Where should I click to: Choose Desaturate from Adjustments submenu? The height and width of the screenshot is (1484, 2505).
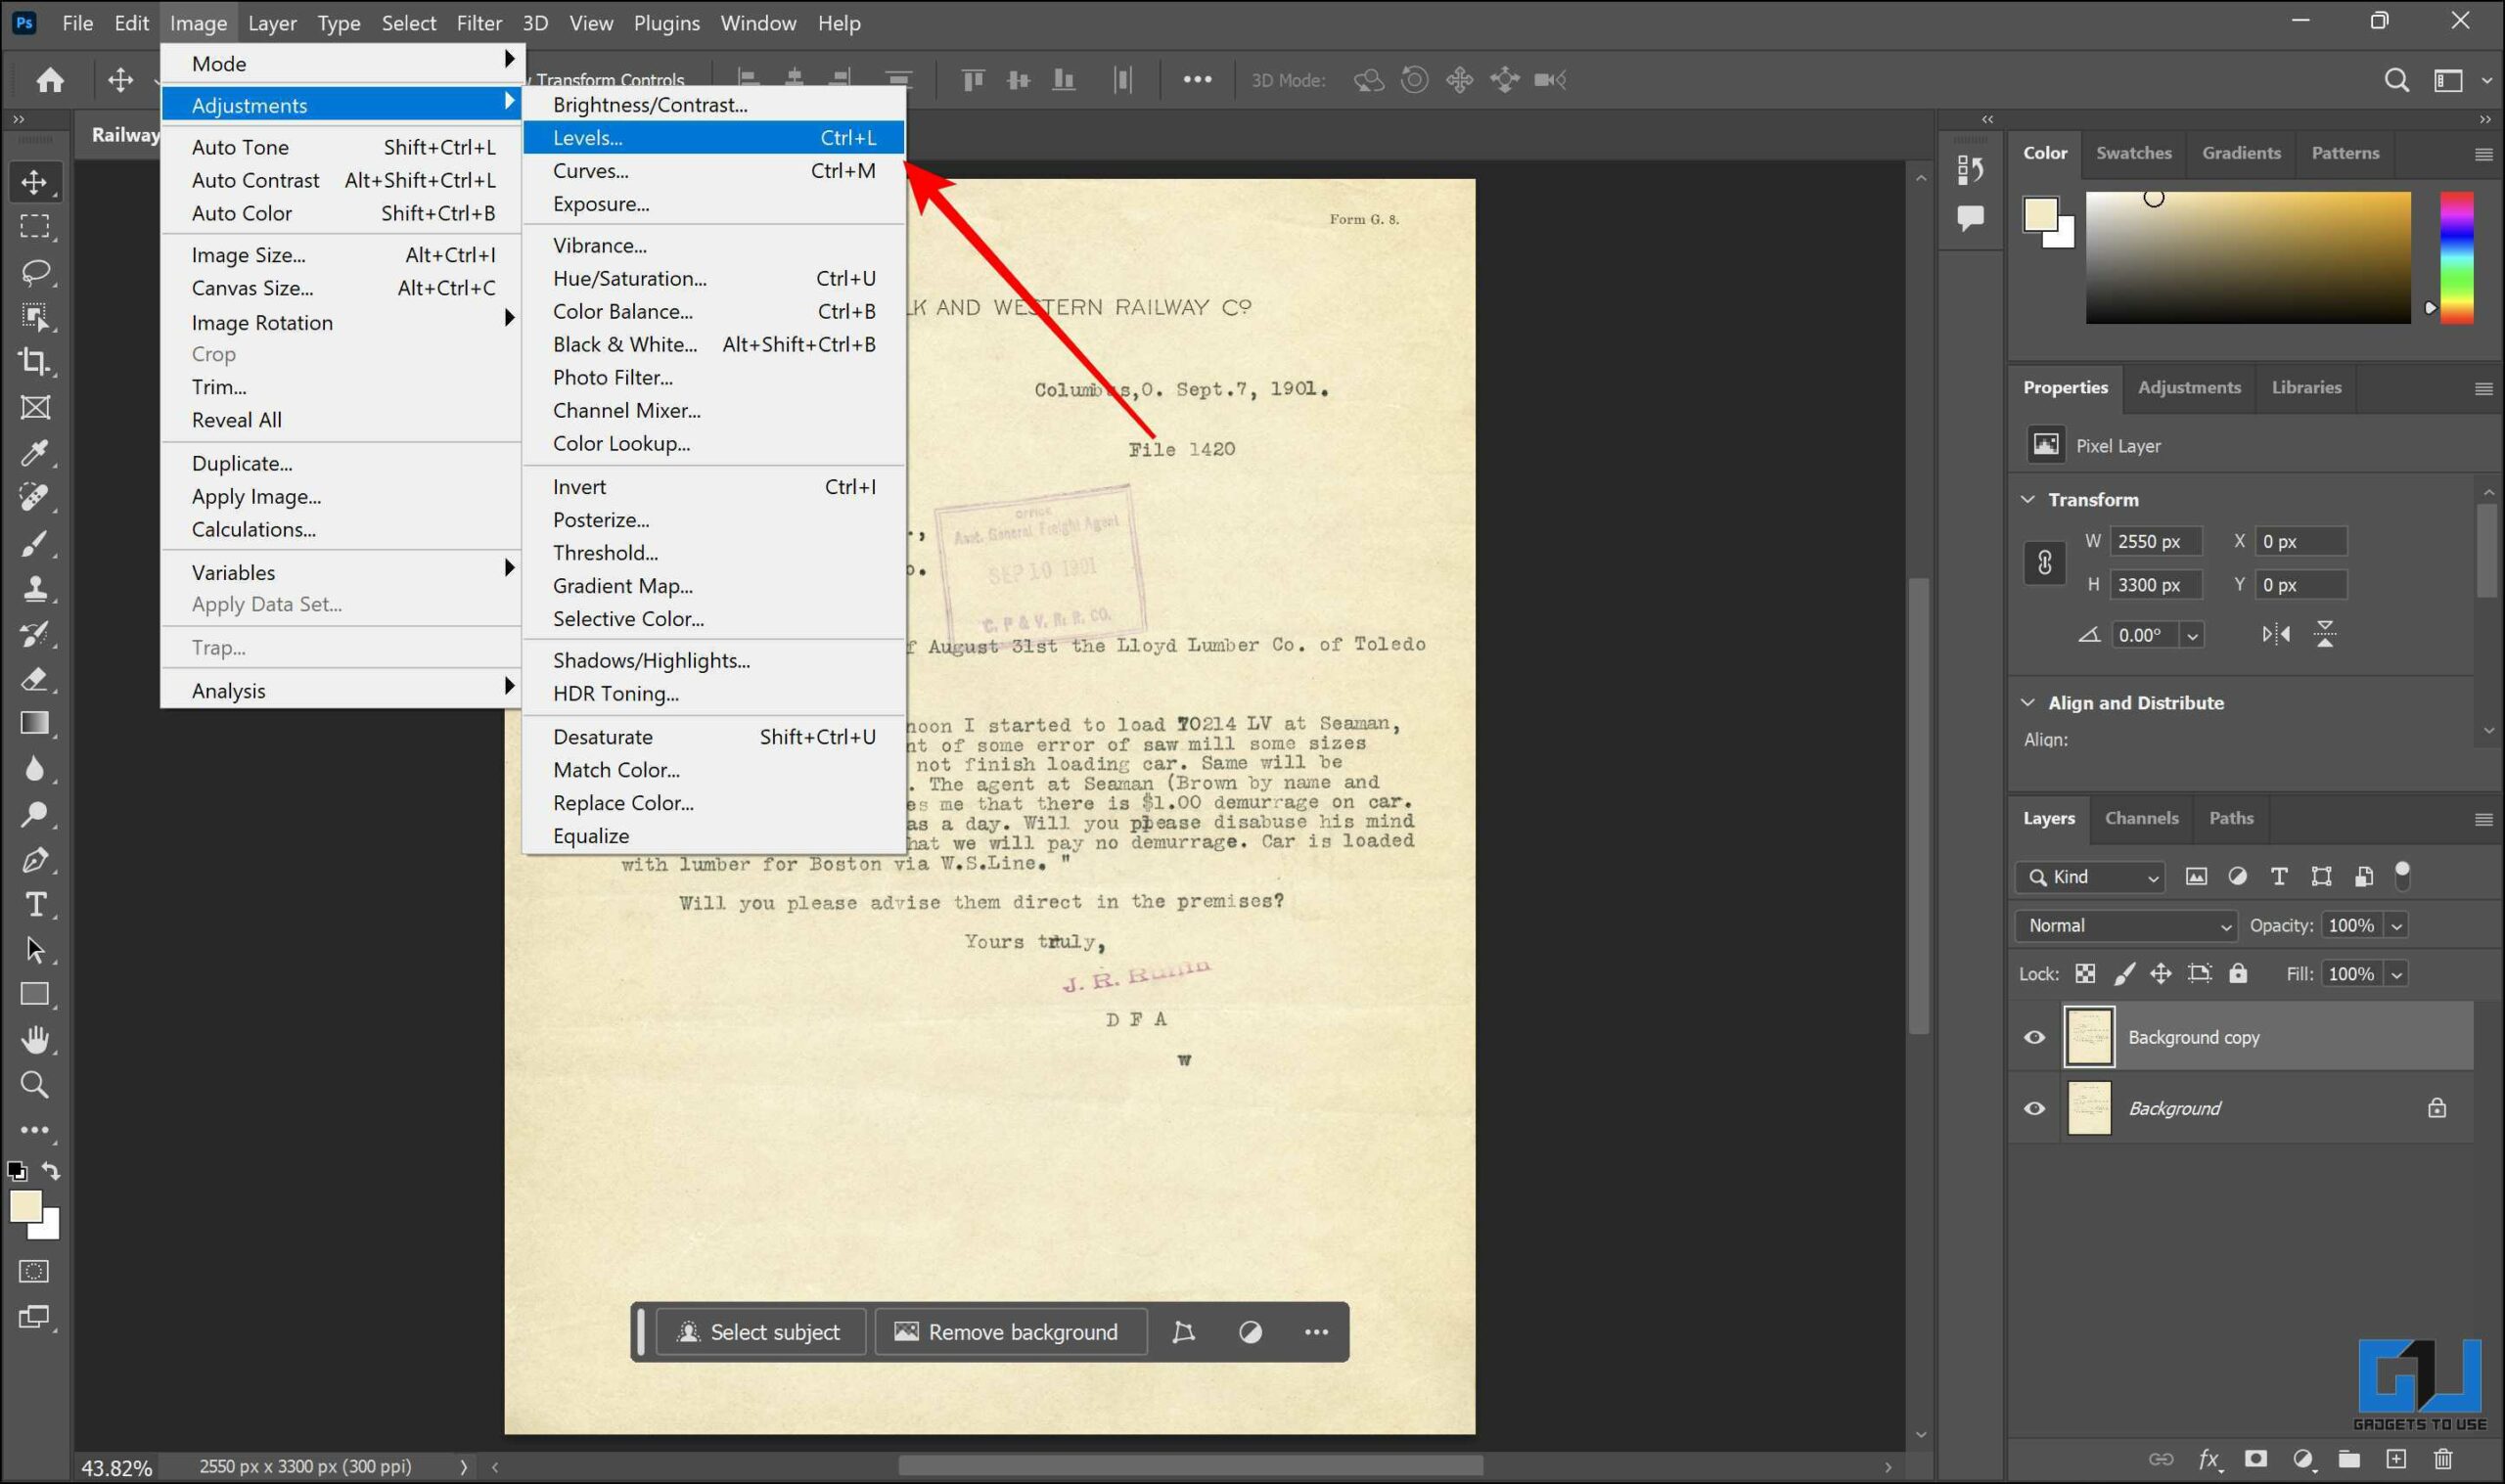[x=713, y=737]
